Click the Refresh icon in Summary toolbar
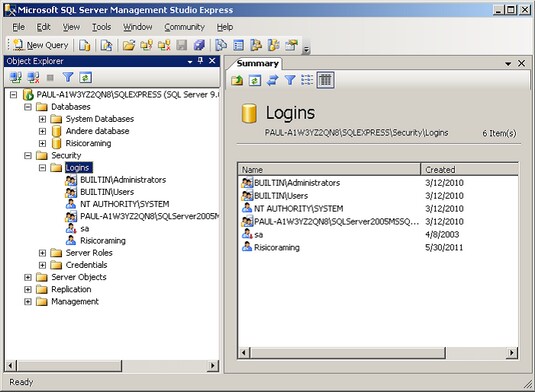The image size is (535, 392). [255, 81]
